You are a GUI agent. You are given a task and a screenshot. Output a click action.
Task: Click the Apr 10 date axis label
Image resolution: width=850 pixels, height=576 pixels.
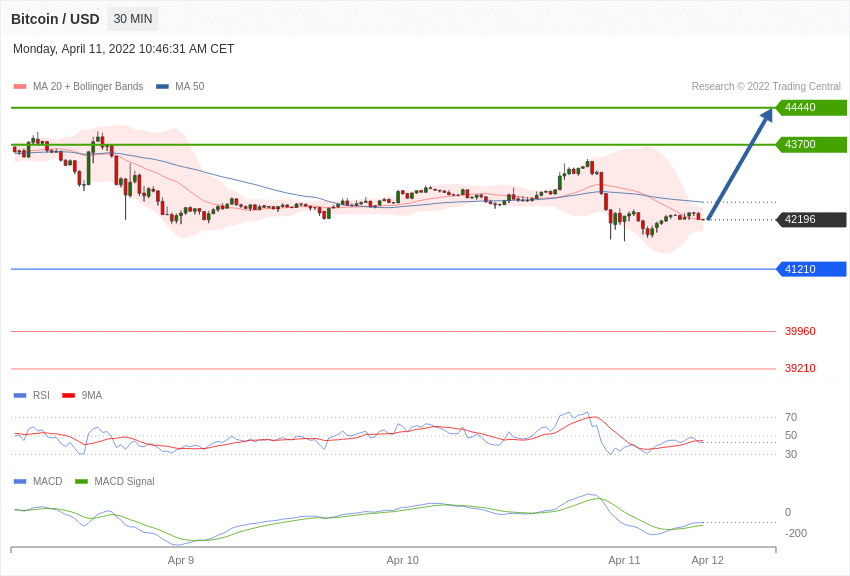click(x=403, y=560)
